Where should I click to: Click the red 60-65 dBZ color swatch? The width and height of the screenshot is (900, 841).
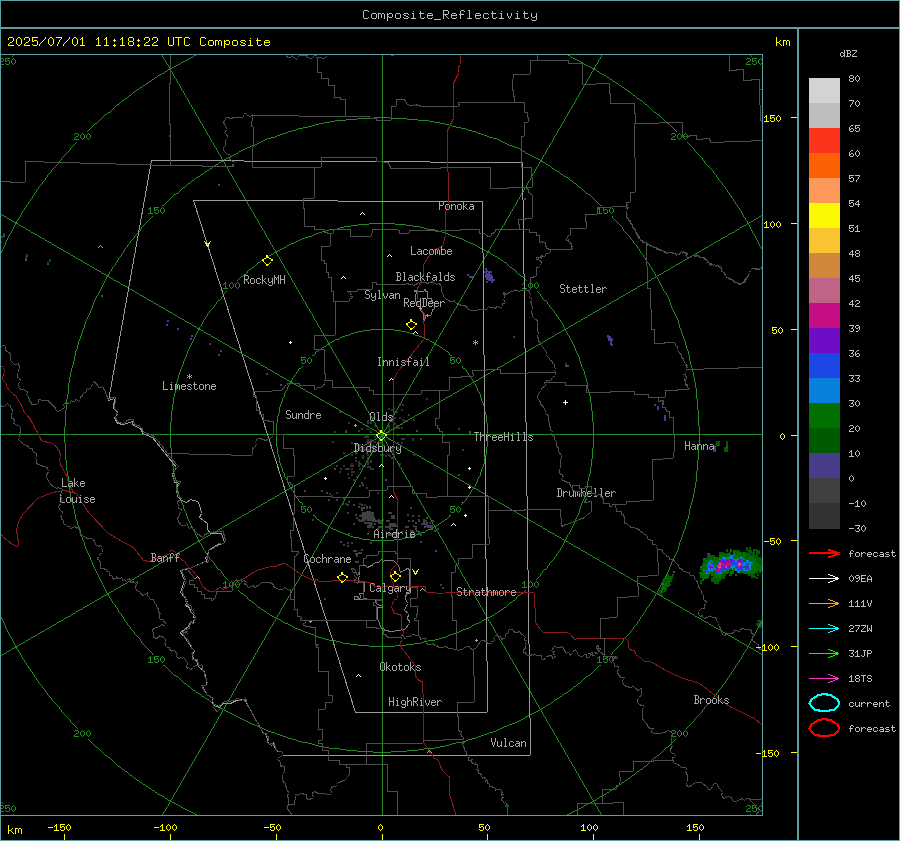coord(824,141)
